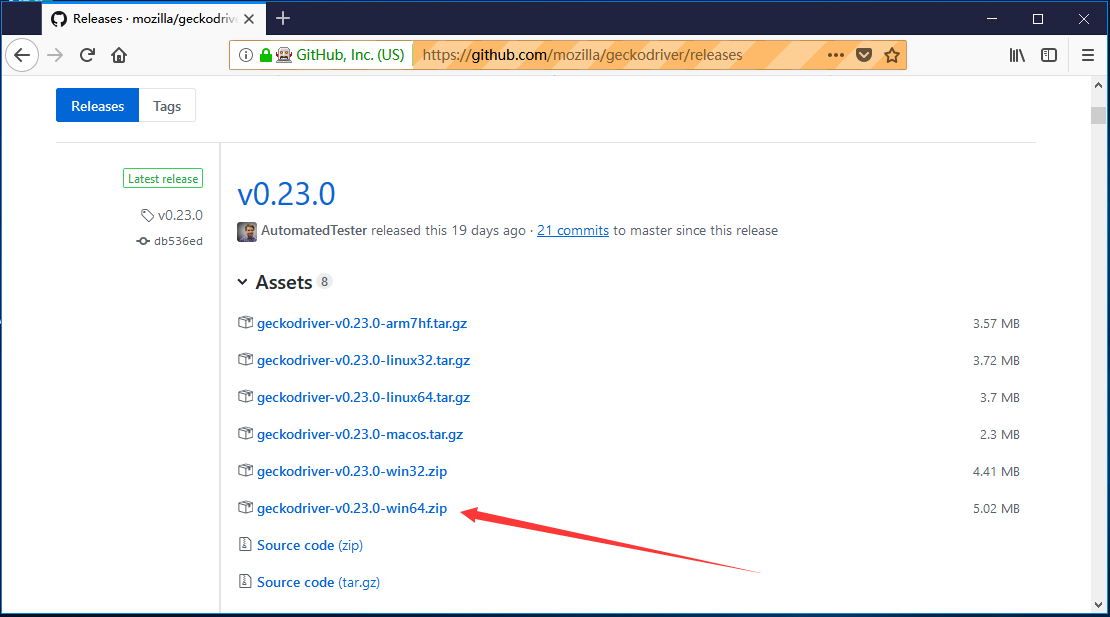Open the AutomatedTester profile link
The width and height of the screenshot is (1110, 617).
click(x=314, y=231)
